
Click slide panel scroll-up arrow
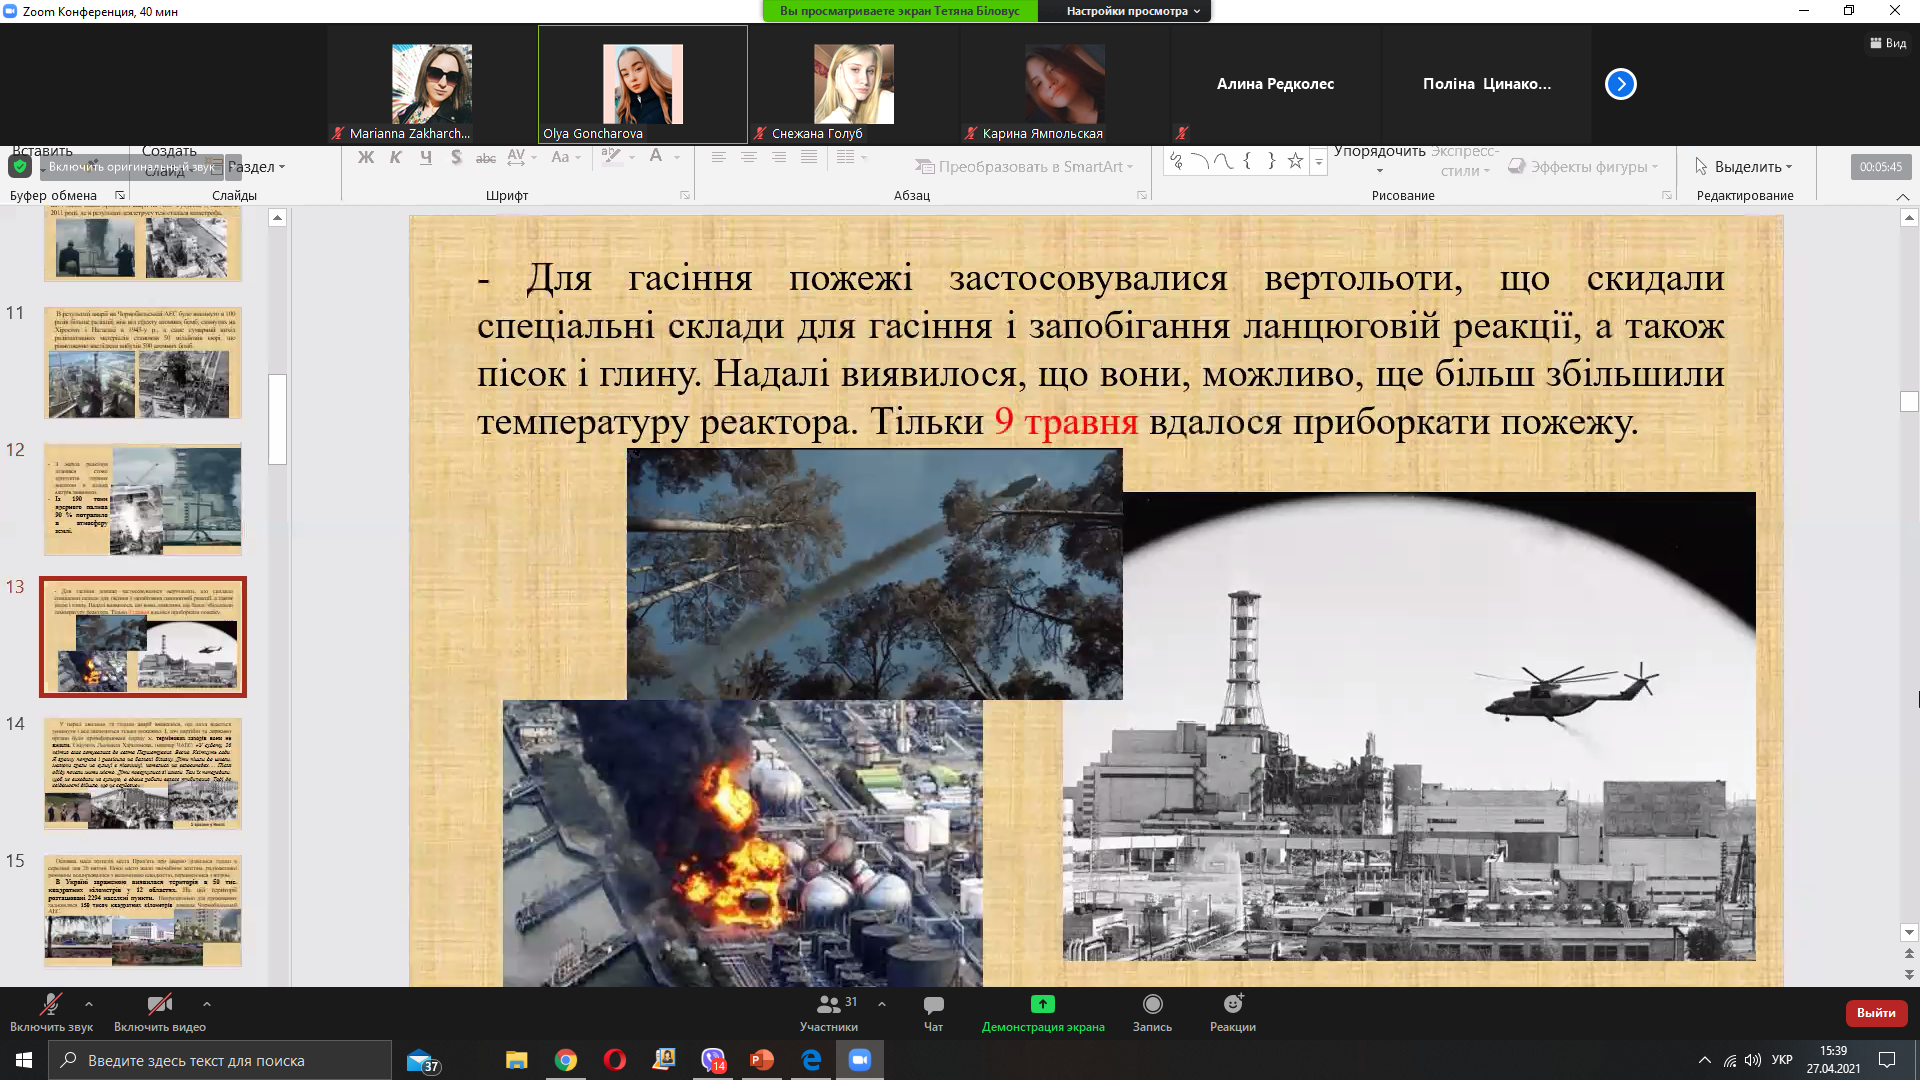278,218
